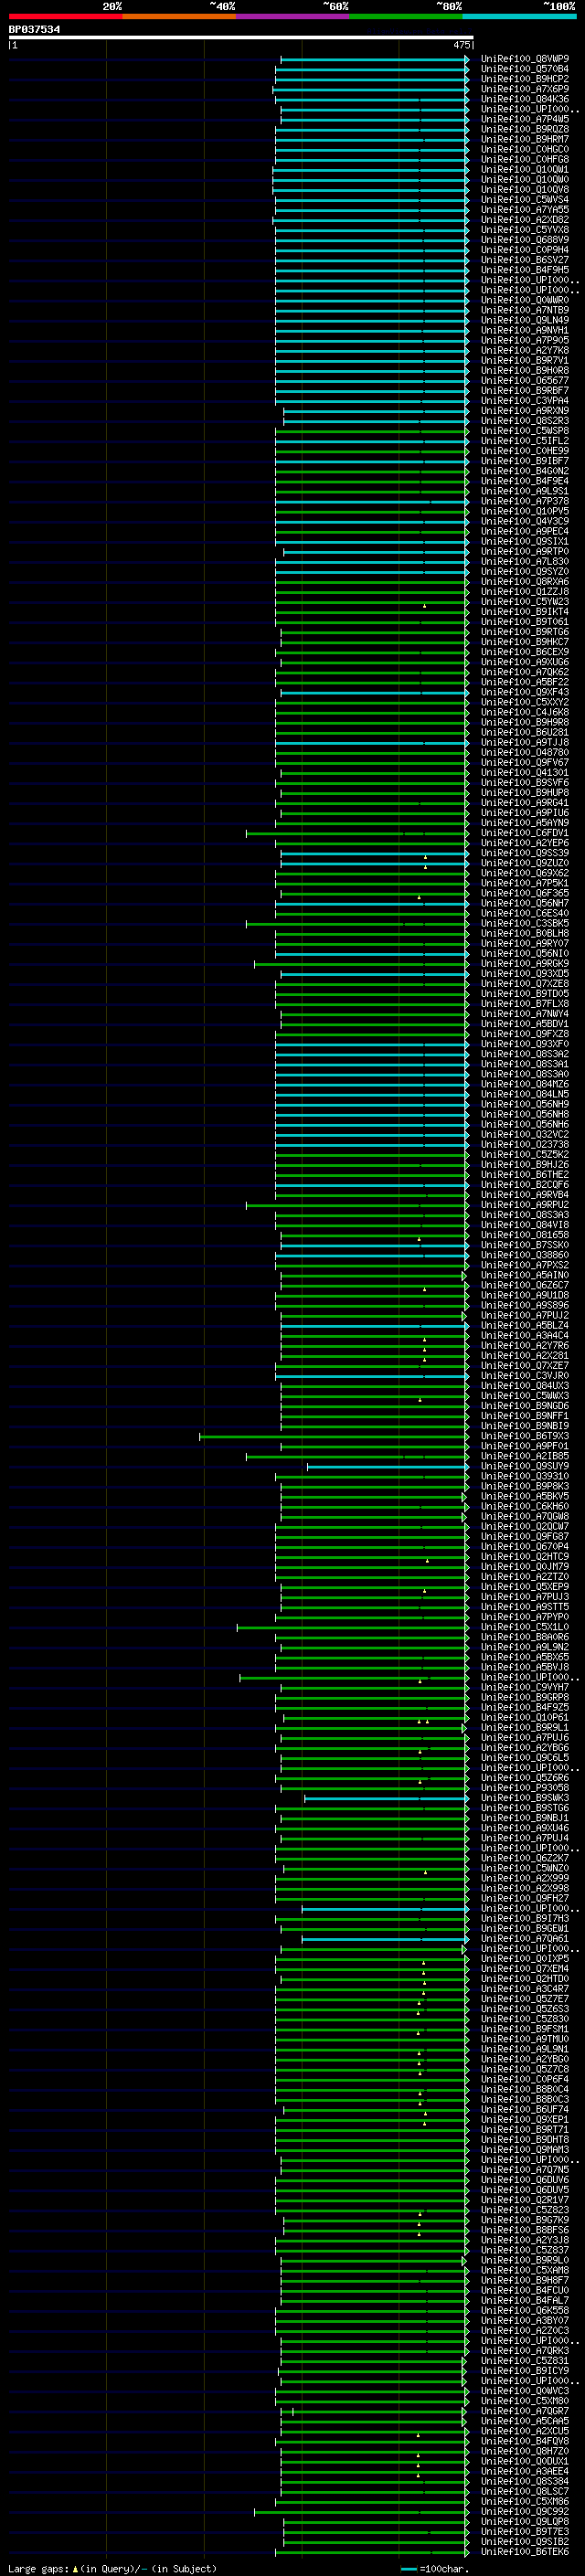Click the UniRef100_C5YVX8 label
Viewport: 585px width, 2576px height.
pos(524,230)
